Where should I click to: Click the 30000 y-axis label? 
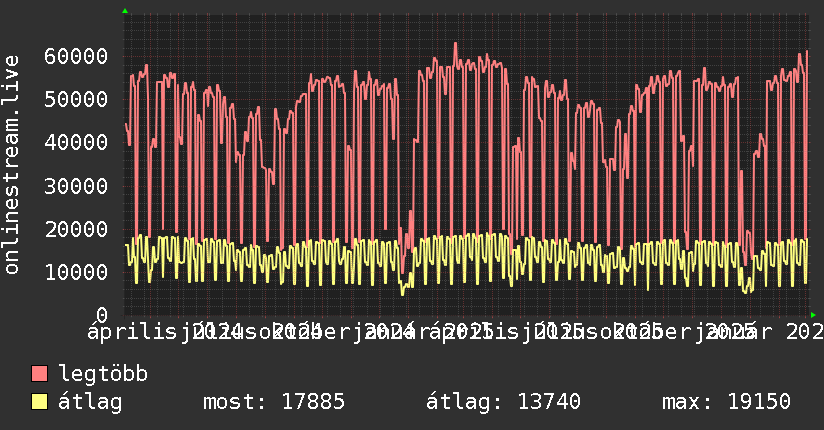point(76,186)
